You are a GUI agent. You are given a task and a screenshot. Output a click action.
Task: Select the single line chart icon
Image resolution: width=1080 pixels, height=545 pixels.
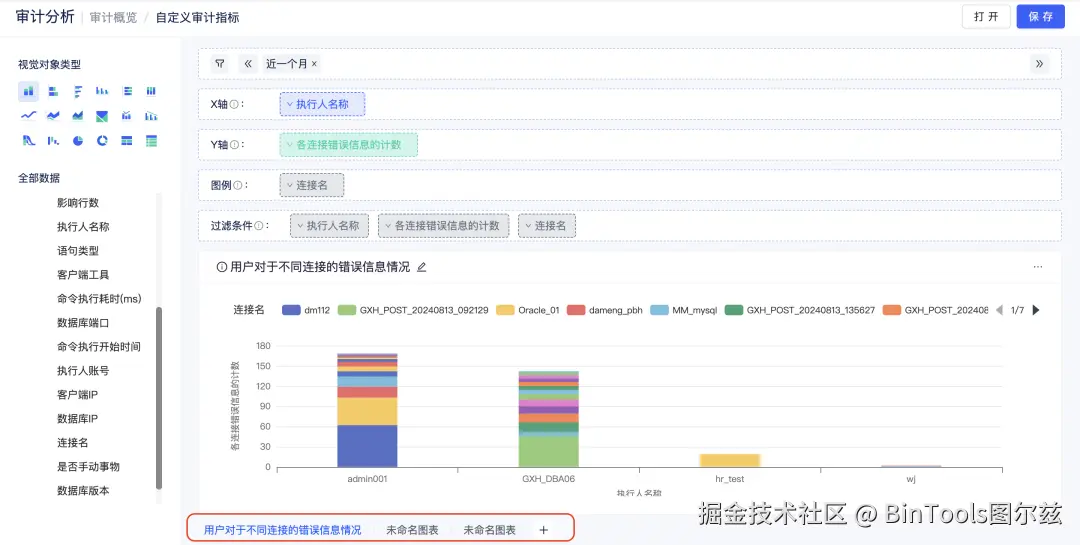(x=28, y=116)
